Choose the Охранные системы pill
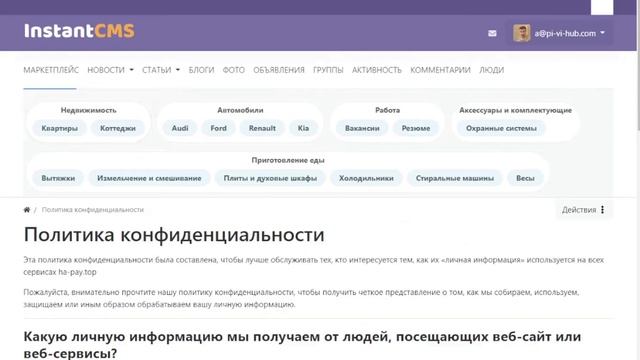The height and width of the screenshot is (360, 640). [501, 128]
